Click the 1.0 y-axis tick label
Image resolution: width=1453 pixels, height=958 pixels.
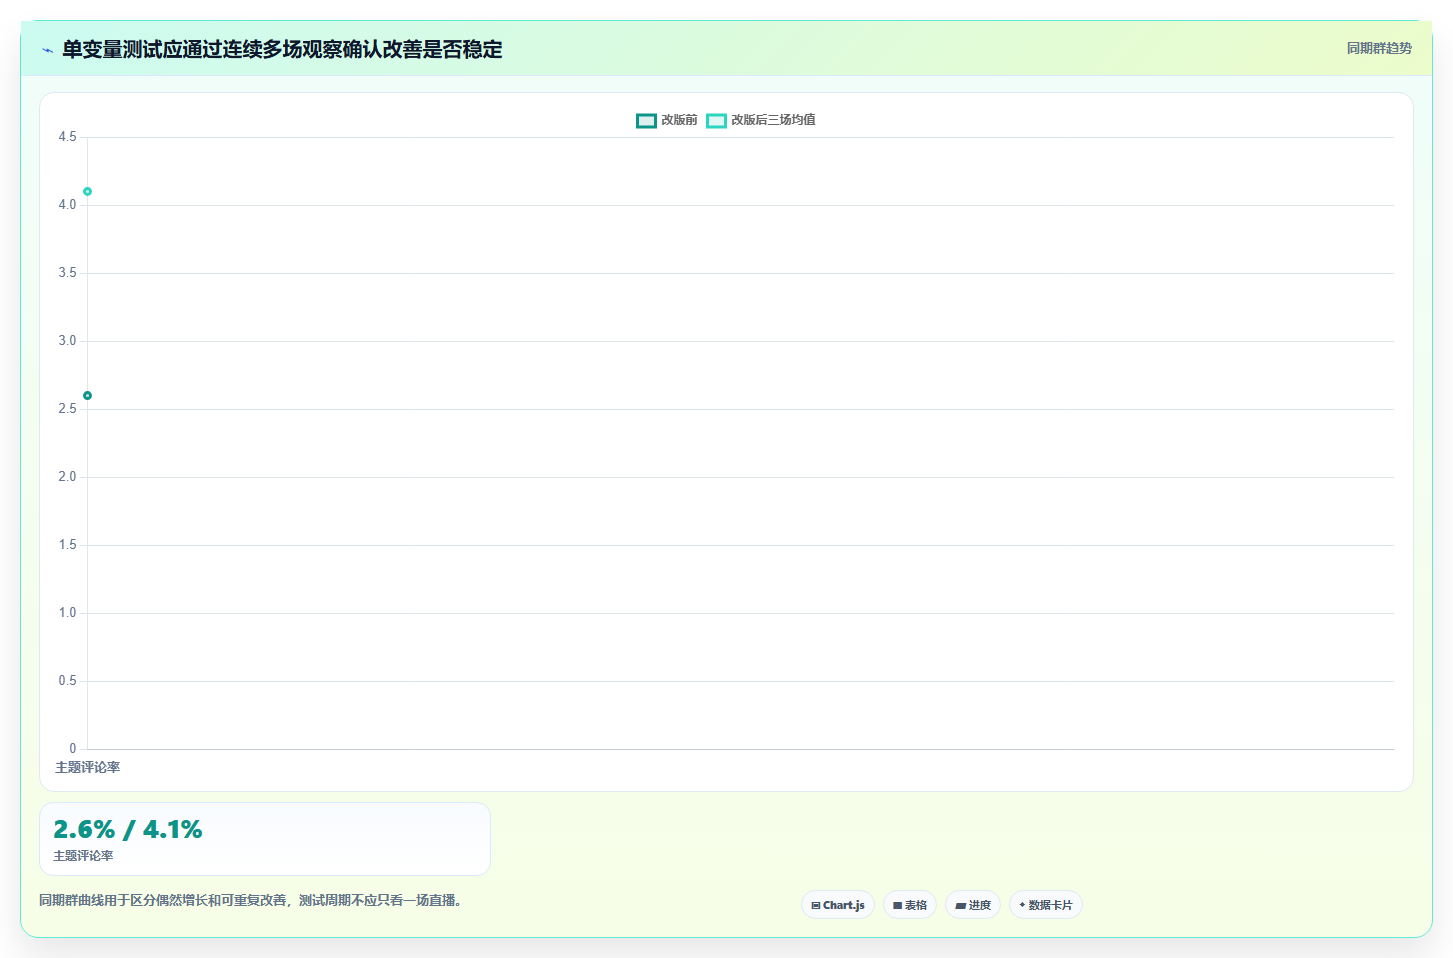(x=67, y=613)
